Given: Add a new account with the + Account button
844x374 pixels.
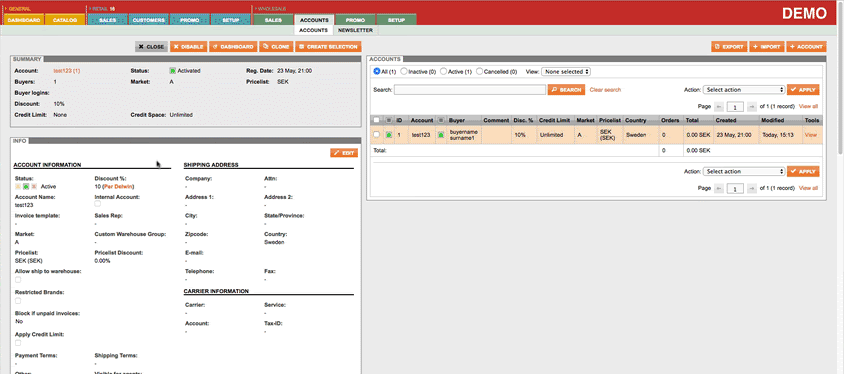Looking at the screenshot, I should pos(806,47).
